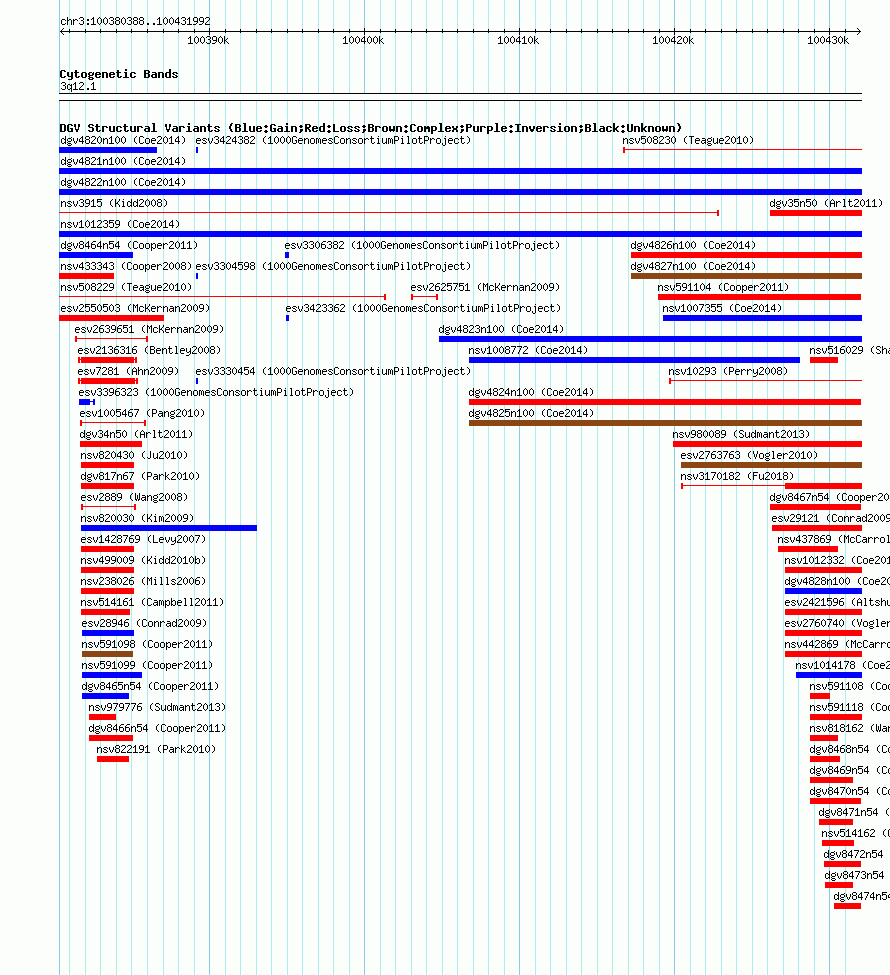This screenshot has width=890, height=975.
Task: Click nsv820430 (Ju2010) label
Action: [x=134, y=456]
